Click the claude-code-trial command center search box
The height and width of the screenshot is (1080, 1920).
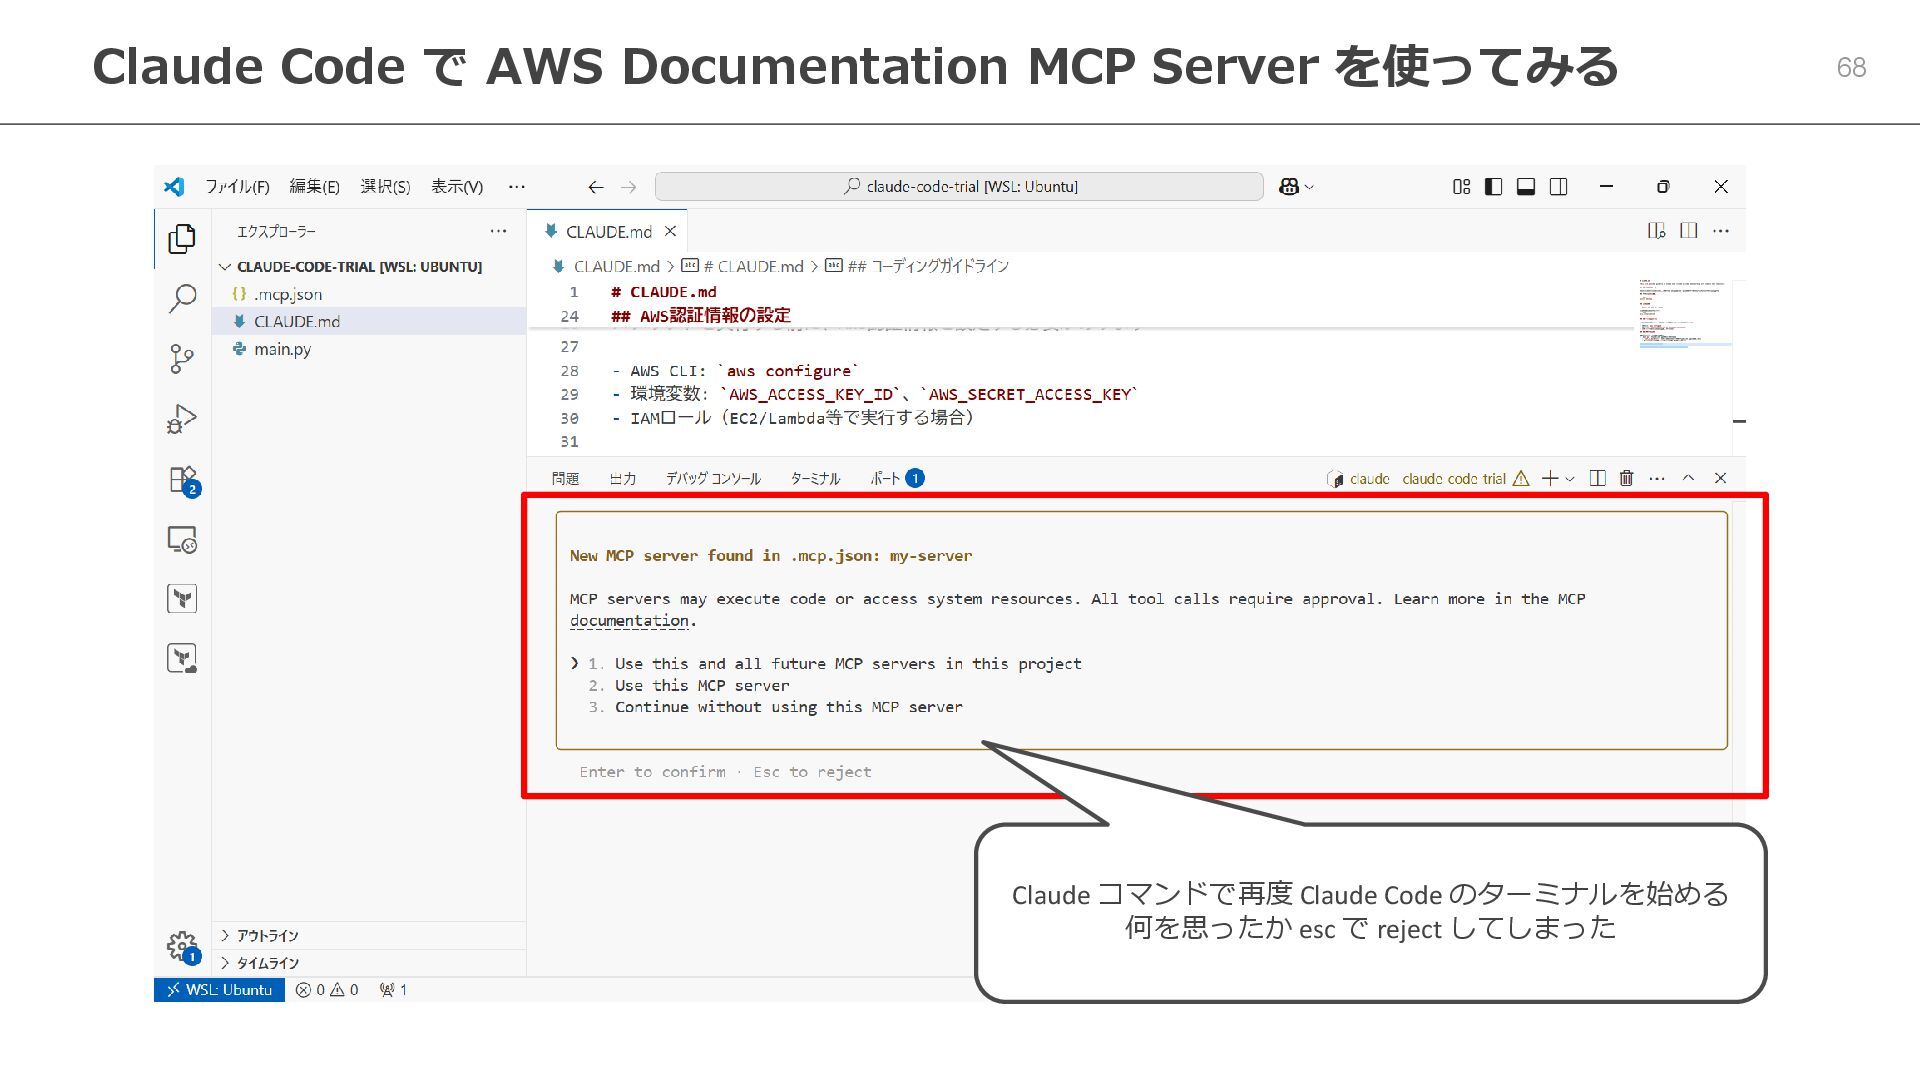click(959, 187)
